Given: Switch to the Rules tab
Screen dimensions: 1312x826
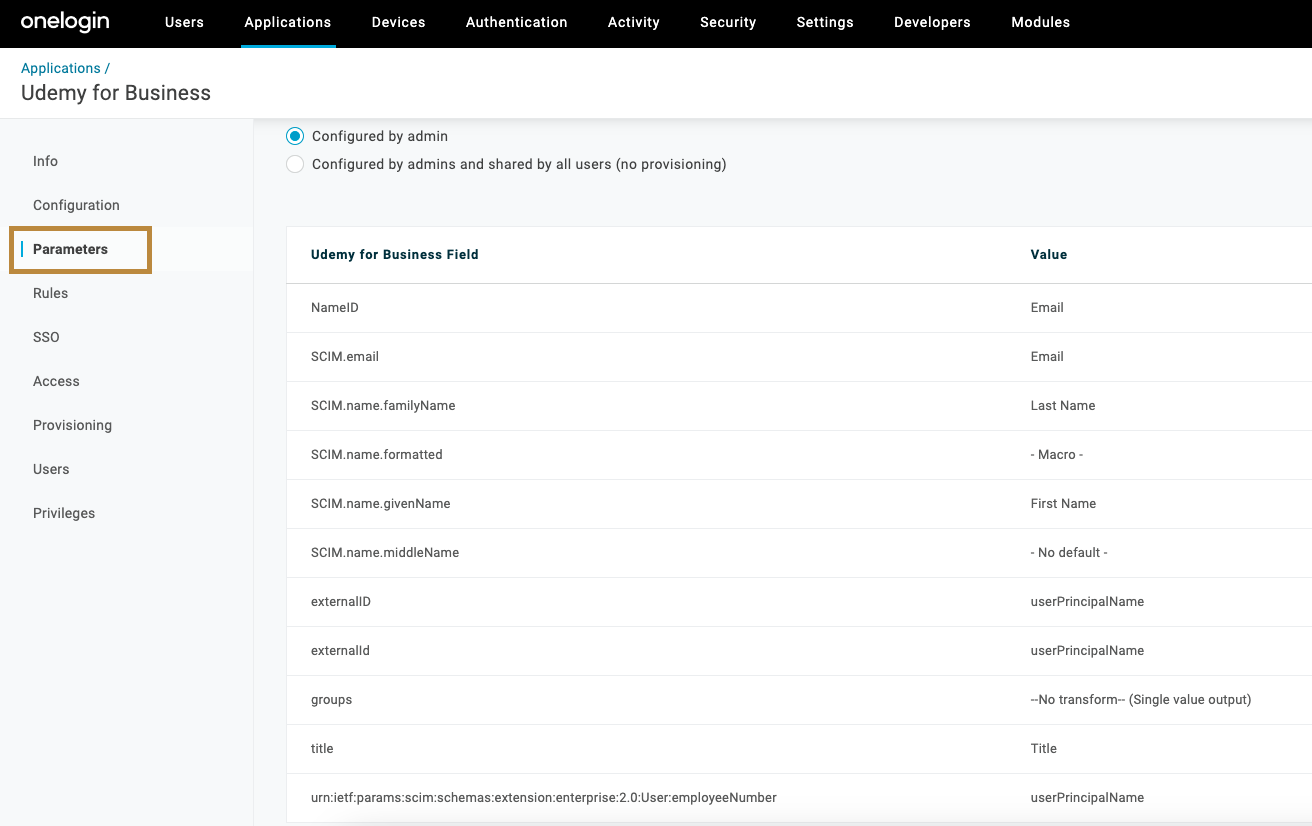Looking at the screenshot, I should coord(50,293).
